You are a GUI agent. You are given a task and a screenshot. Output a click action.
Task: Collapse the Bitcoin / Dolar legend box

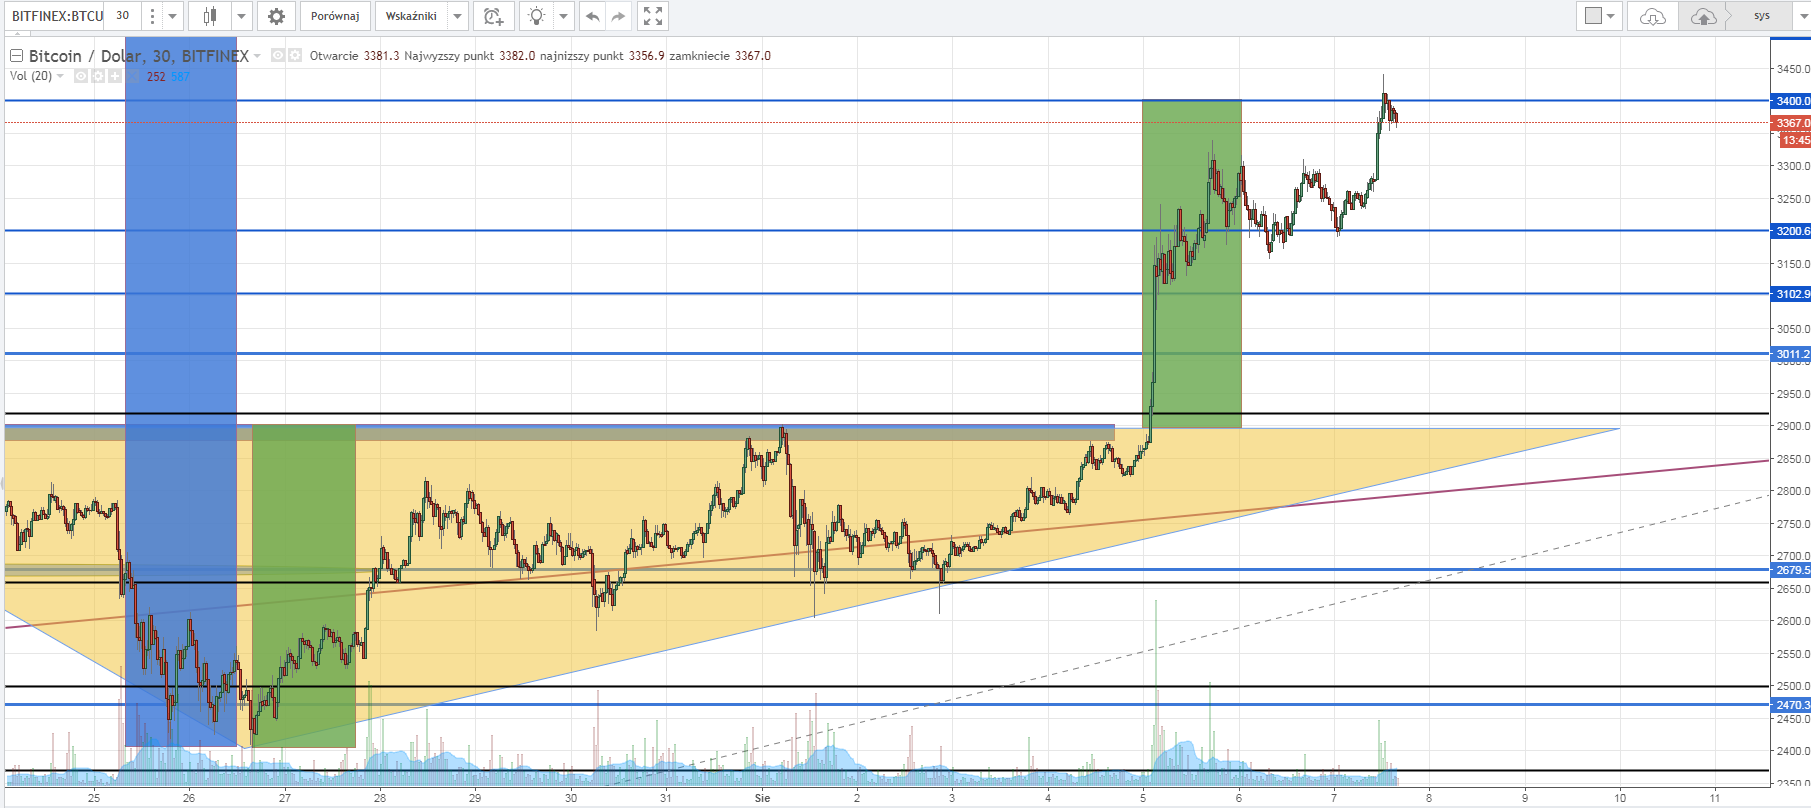point(16,56)
